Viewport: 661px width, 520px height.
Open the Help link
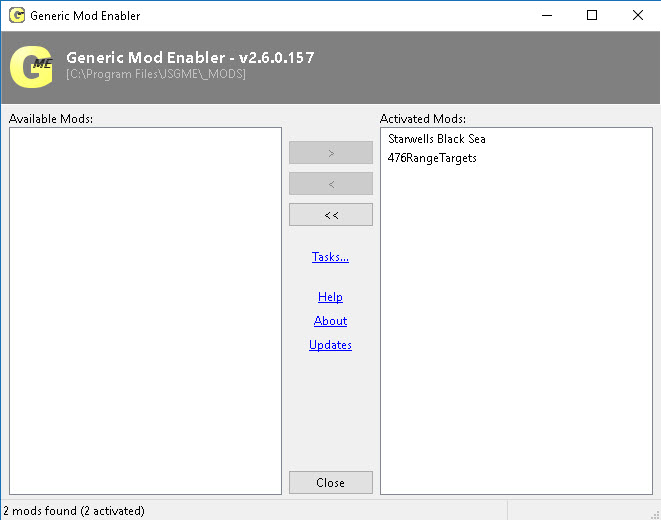[x=330, y=297]
